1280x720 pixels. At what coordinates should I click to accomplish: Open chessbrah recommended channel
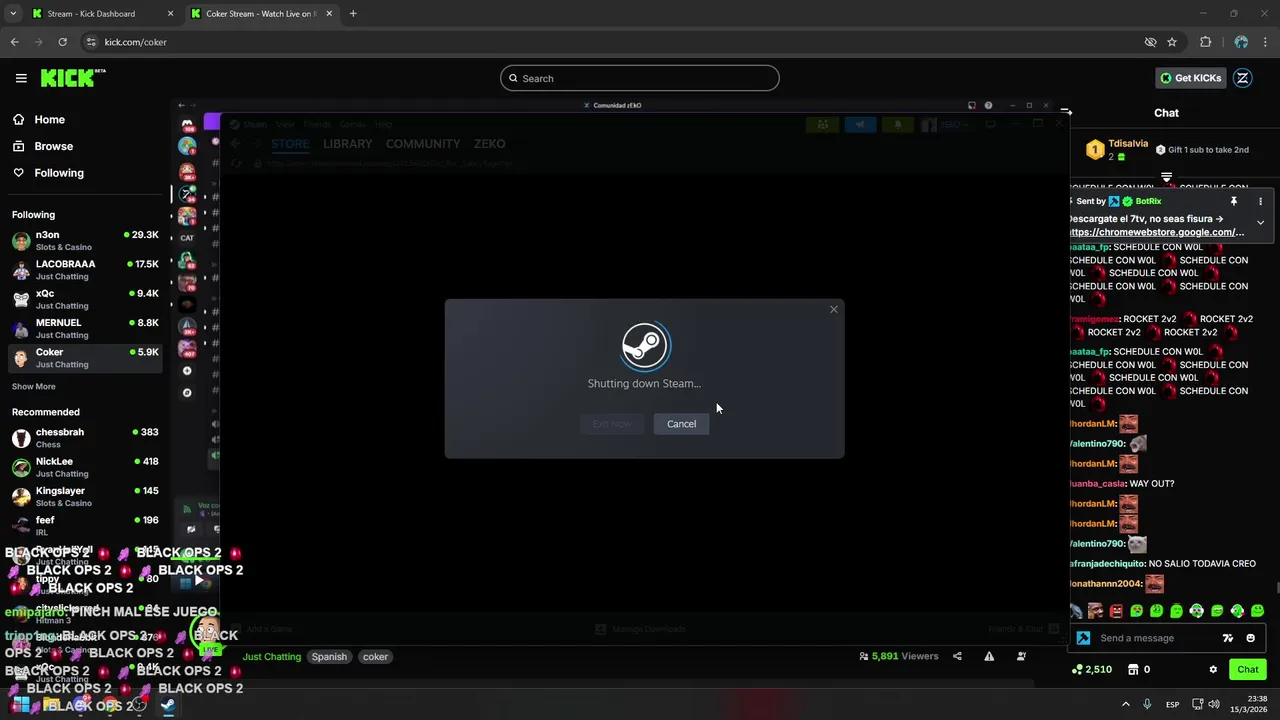tap(85, 438)
